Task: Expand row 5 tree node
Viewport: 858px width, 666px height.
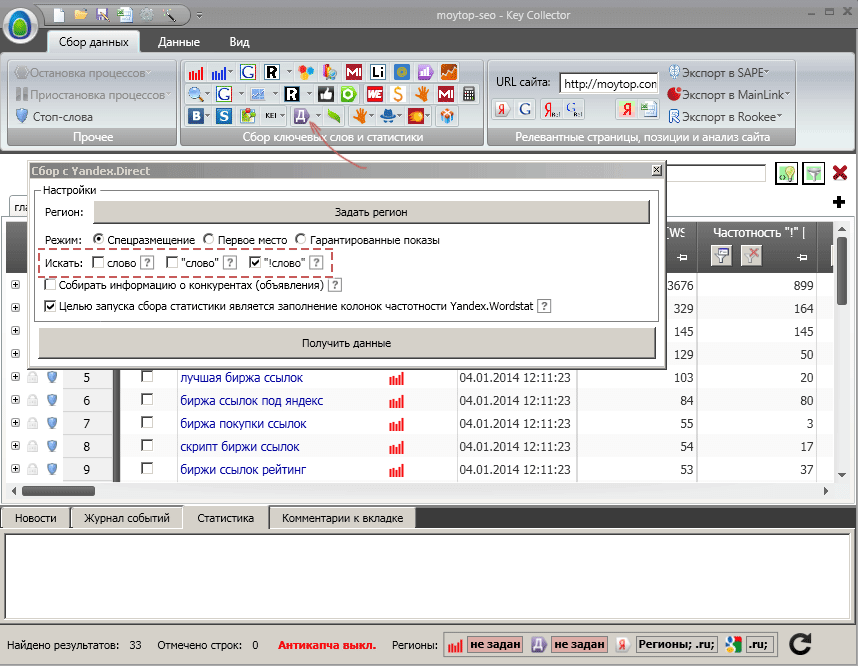Action: (x=15, y=377)
